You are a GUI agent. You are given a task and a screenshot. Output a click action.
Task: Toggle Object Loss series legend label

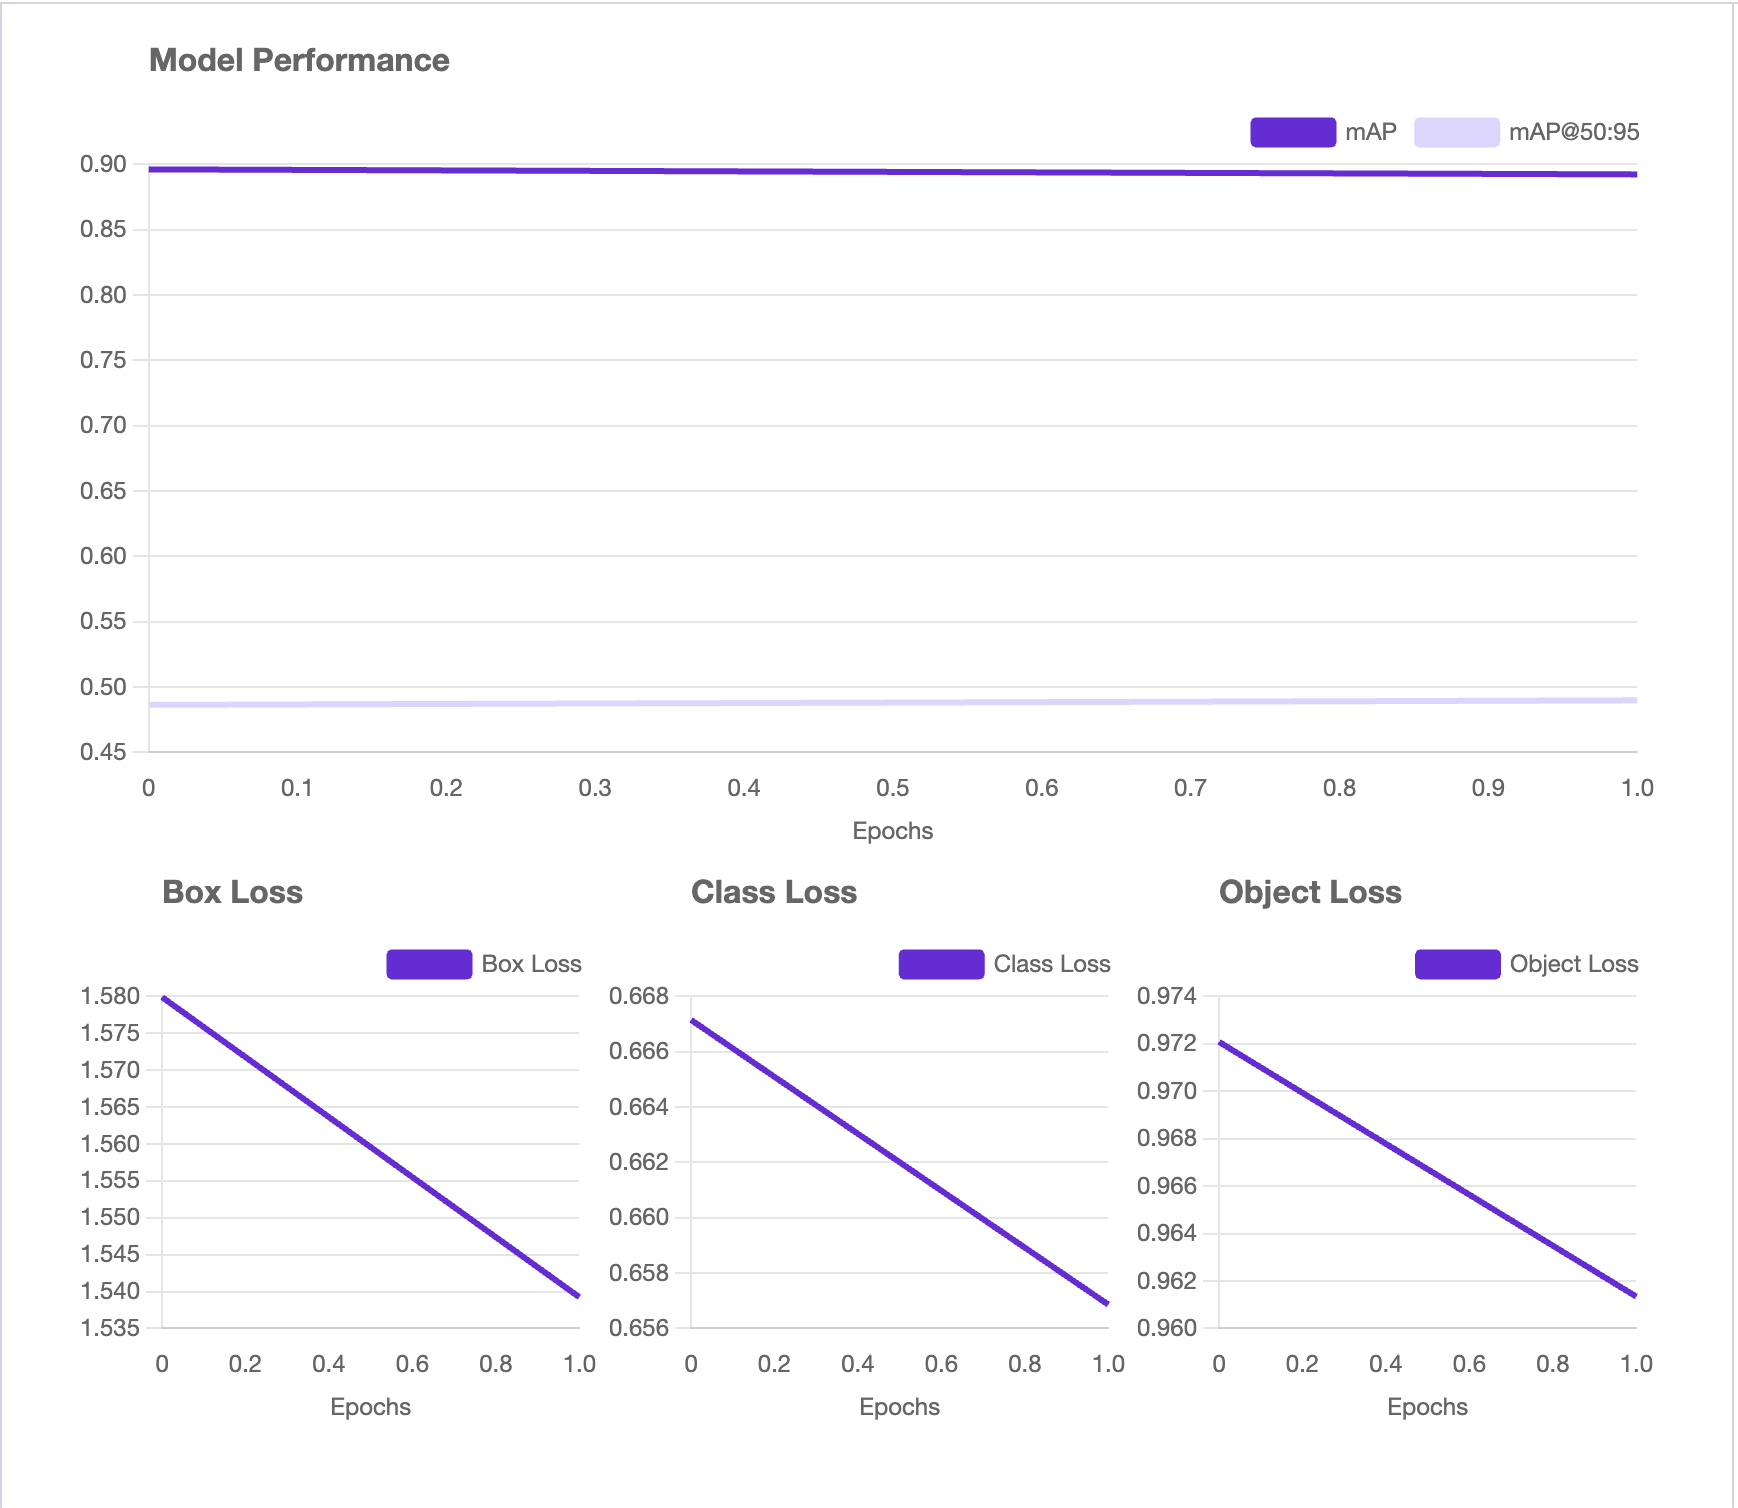[x=1573, y=964]
